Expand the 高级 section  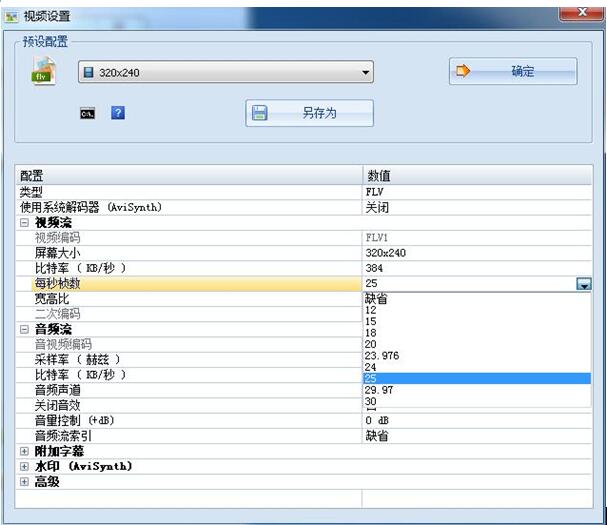point(24,481)
